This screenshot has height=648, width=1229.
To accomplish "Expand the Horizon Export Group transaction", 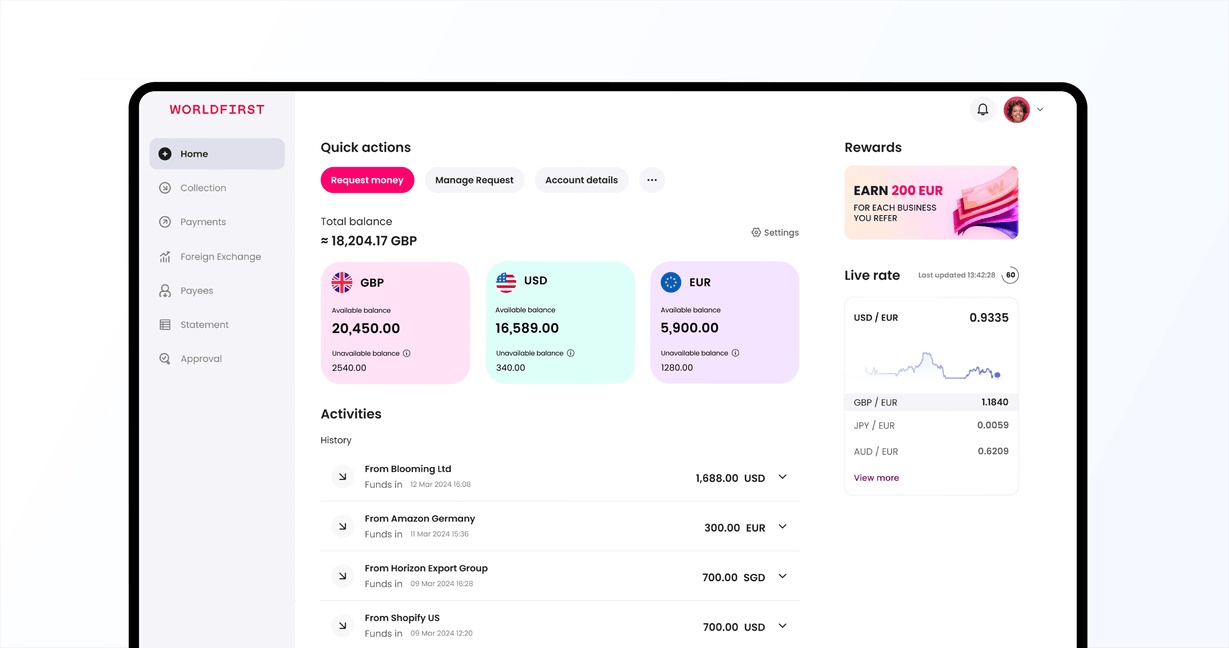I will pos(782,576).
